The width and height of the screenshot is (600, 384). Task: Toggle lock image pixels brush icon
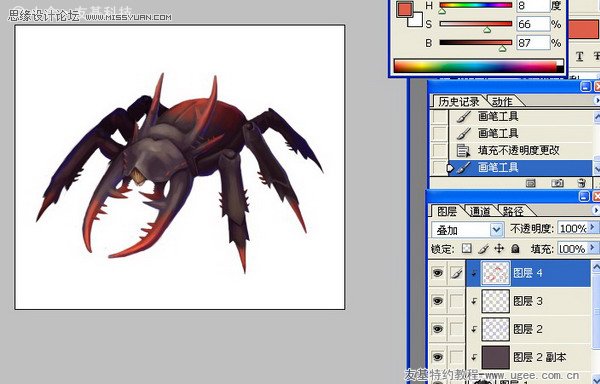[483, 249]
